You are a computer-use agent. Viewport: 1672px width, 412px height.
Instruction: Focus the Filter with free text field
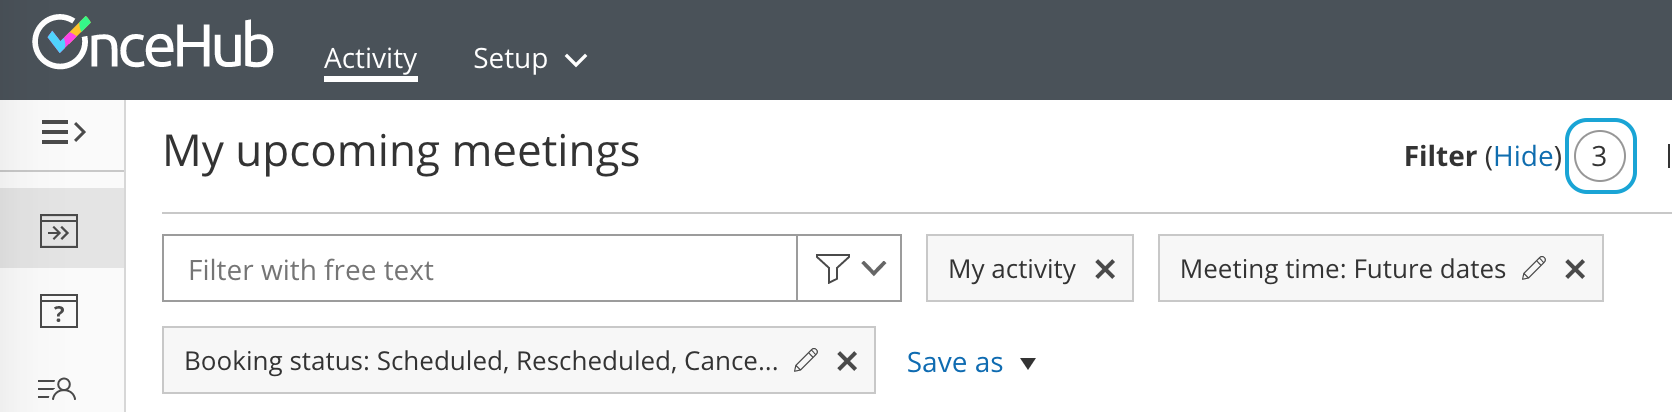(x=480, y=269)
